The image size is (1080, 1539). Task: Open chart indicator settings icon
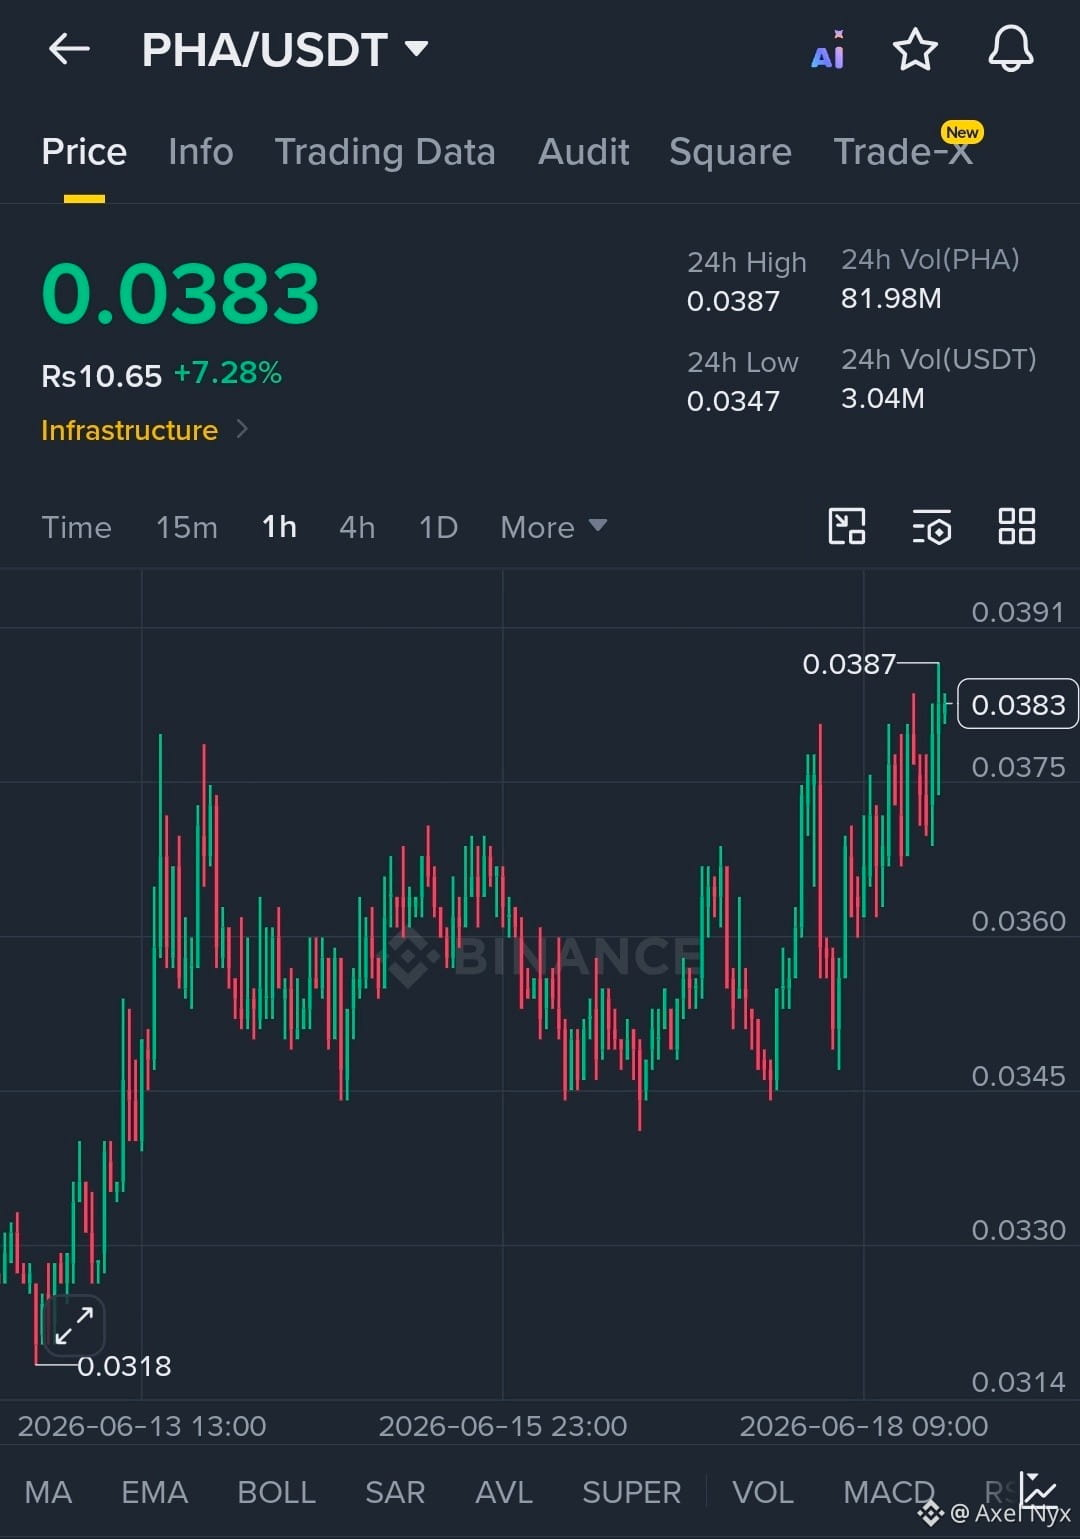tap(932, 526)
